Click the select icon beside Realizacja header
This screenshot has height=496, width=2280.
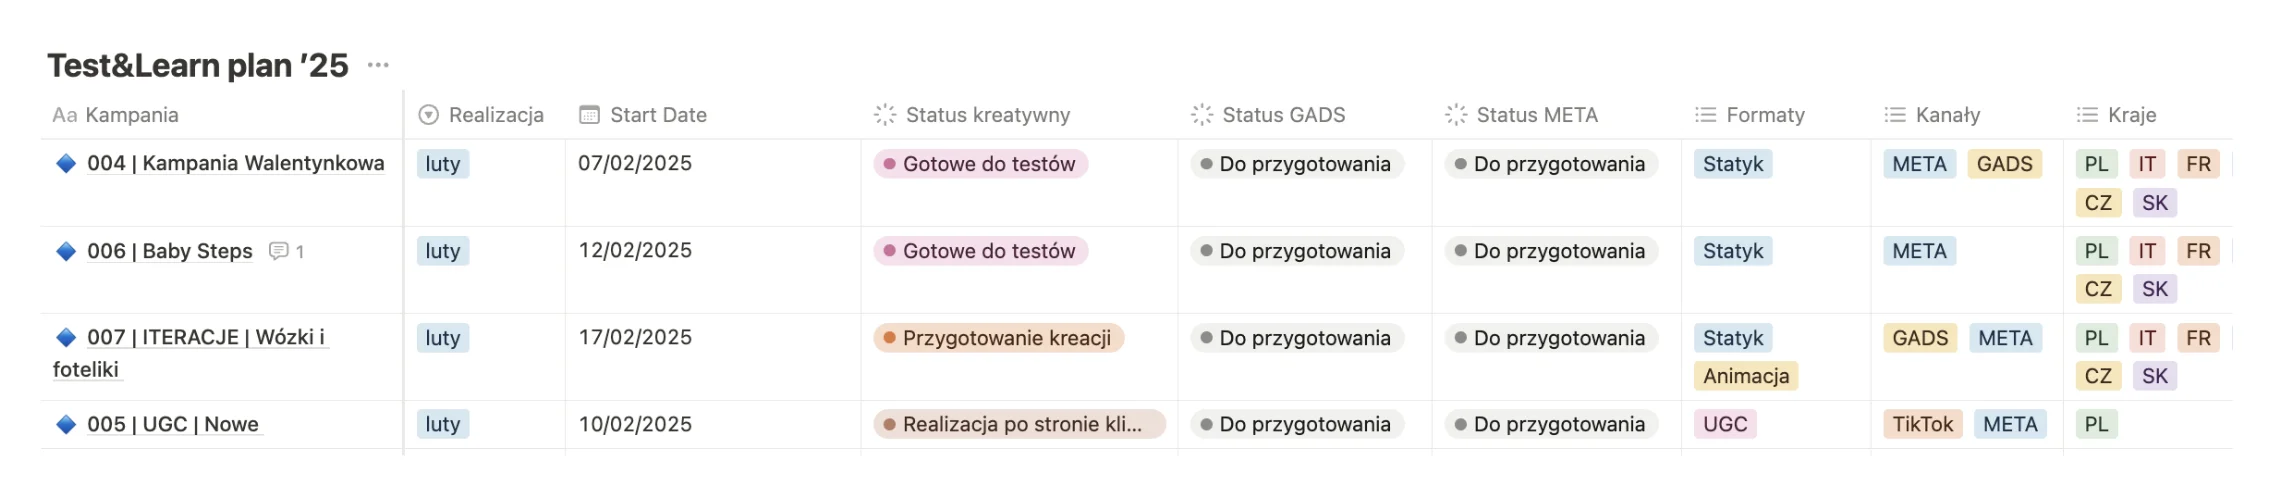click(x=429, y=115)
